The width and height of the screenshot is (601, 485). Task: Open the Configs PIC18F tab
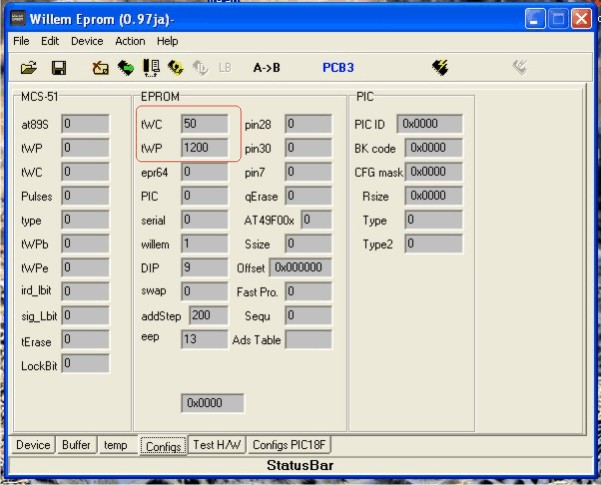(x=289, y=445)
